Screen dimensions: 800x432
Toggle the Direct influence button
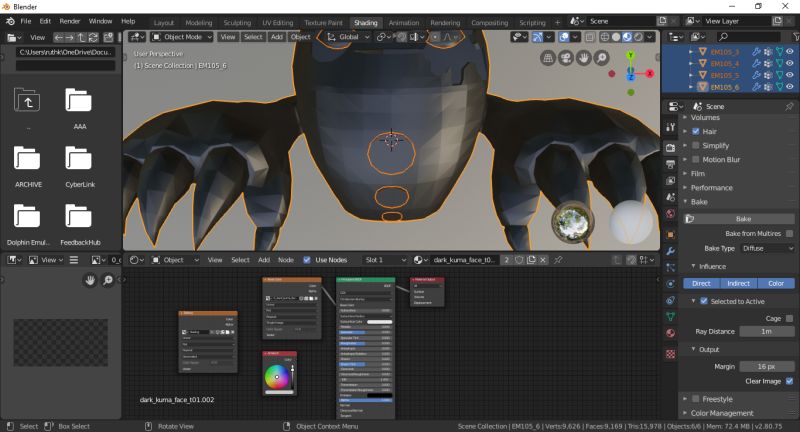click(702, 284)
